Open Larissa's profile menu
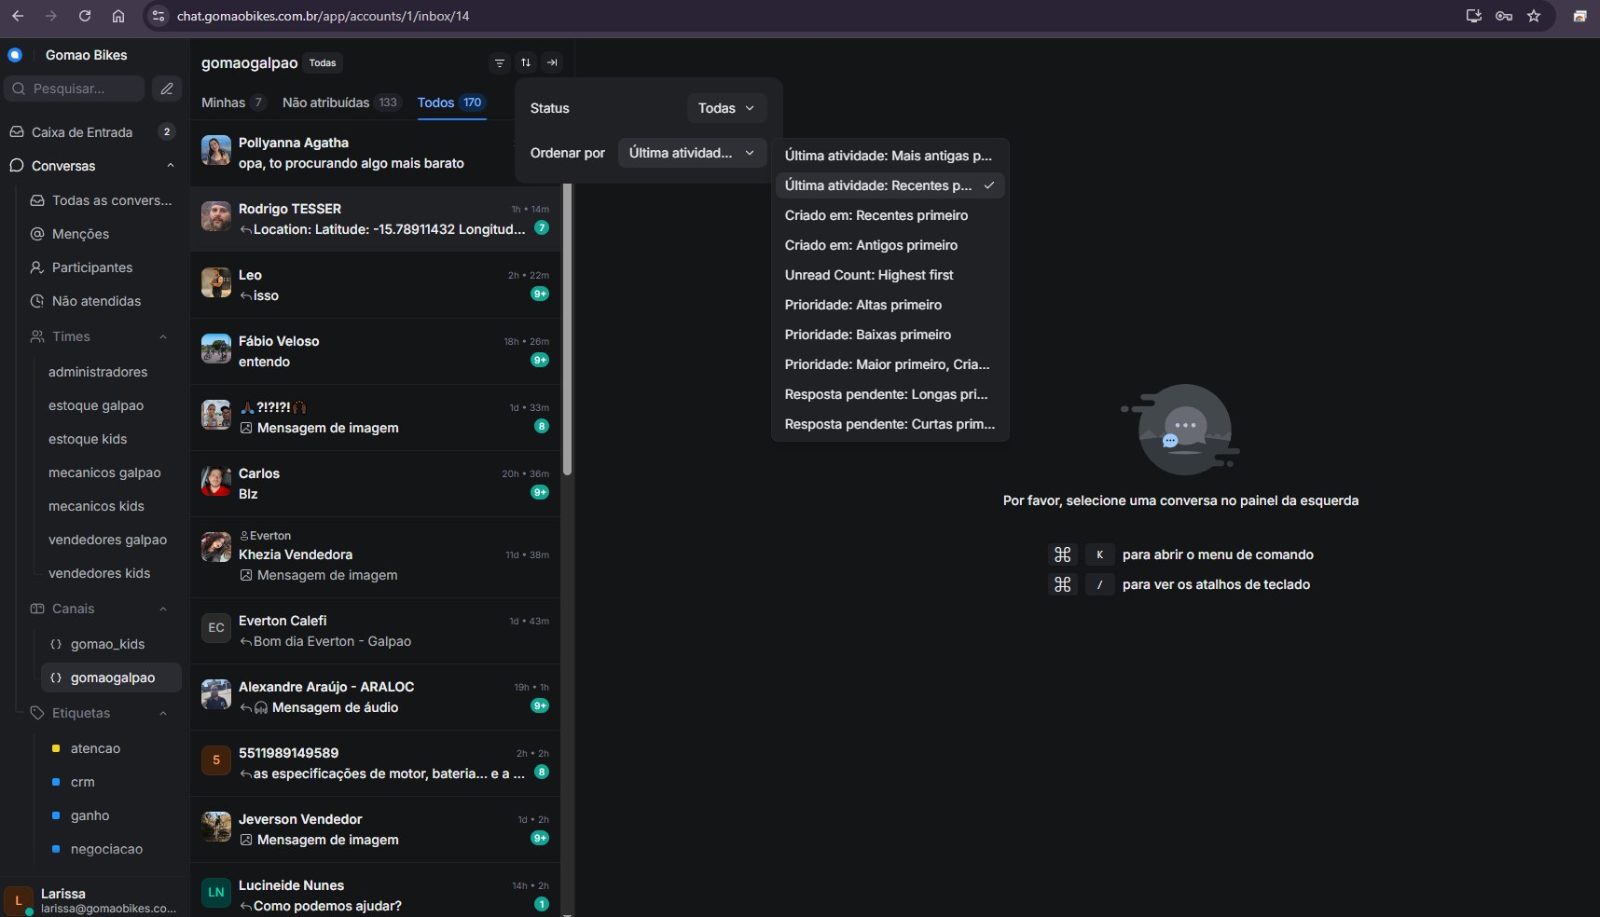The image size is (1600, 917). point(94,900)
